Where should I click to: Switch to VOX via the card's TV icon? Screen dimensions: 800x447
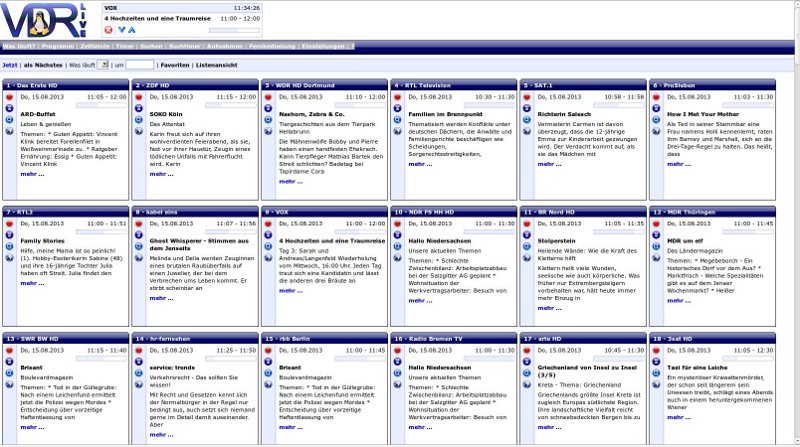[268, 235]
